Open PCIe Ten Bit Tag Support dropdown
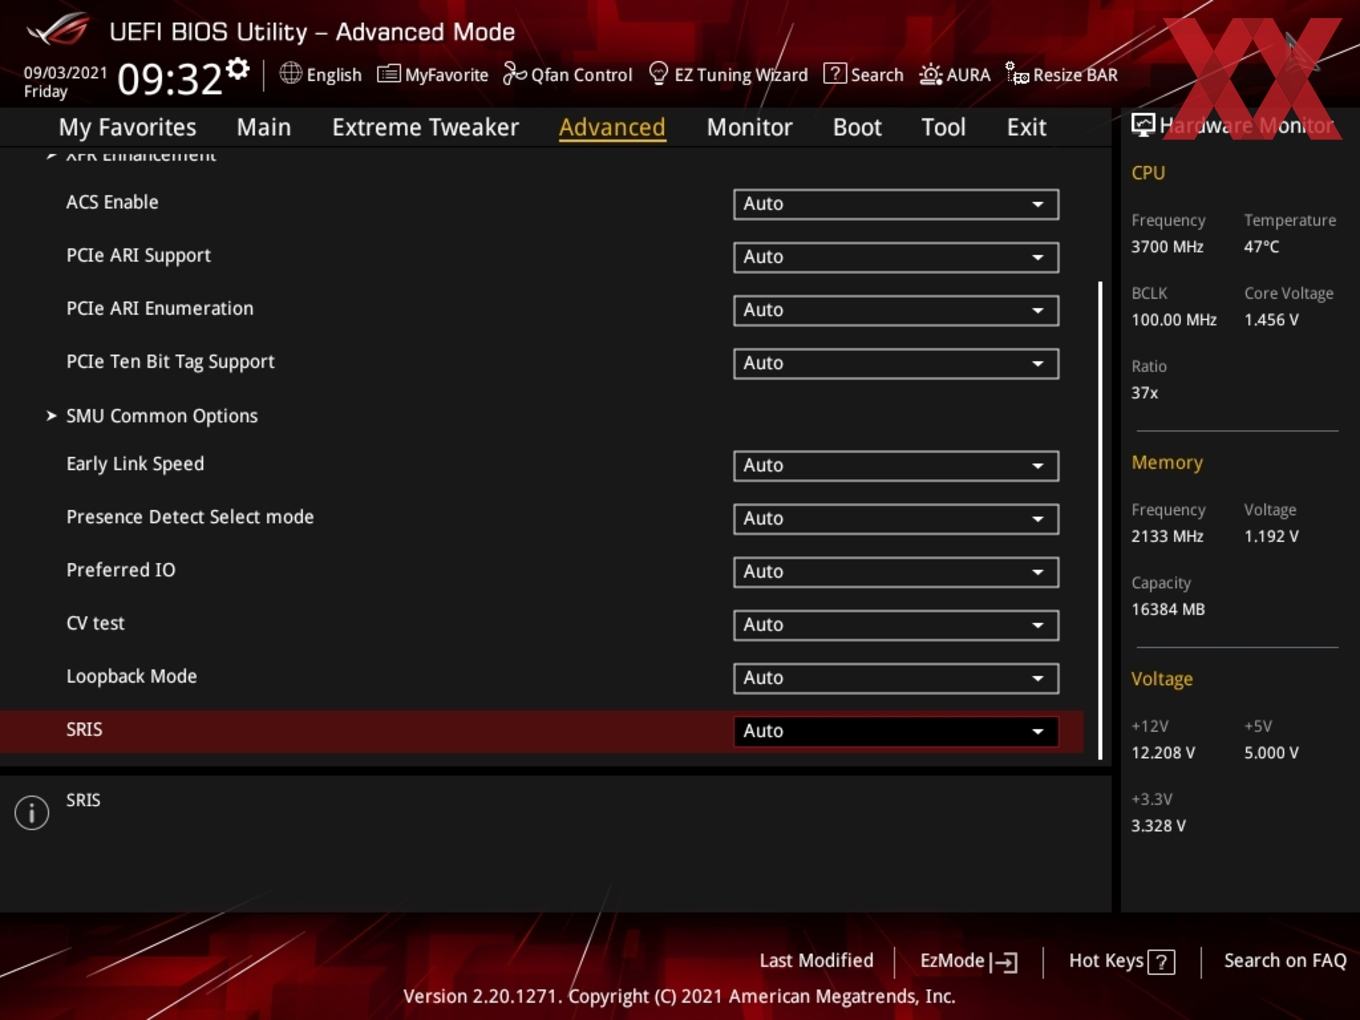 (896, 363)
